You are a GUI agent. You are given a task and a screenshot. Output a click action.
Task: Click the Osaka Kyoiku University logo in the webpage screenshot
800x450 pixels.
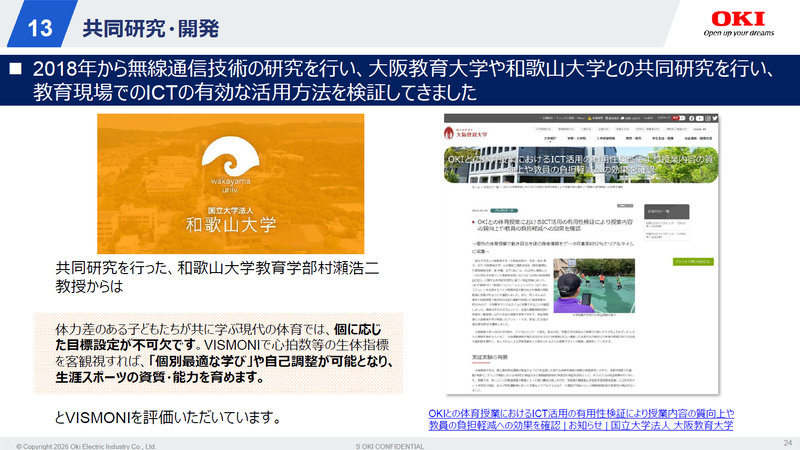click(x=465, y=134)
